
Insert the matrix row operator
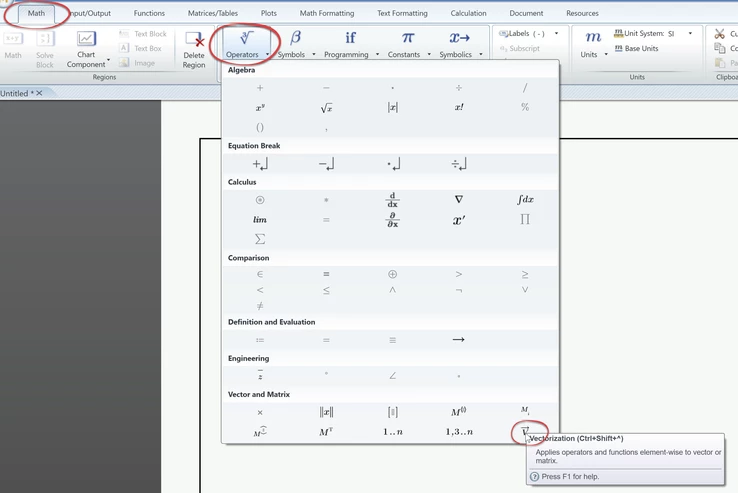[260, 432]
